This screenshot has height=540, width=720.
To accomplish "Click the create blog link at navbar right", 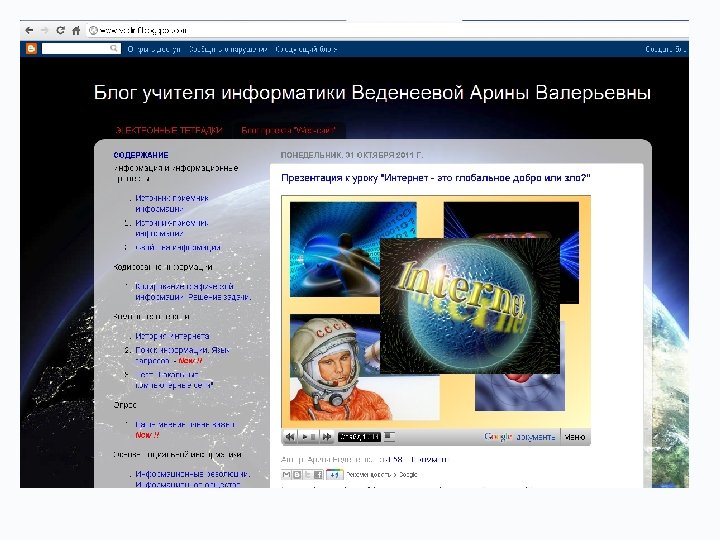I will click(666, 49).
